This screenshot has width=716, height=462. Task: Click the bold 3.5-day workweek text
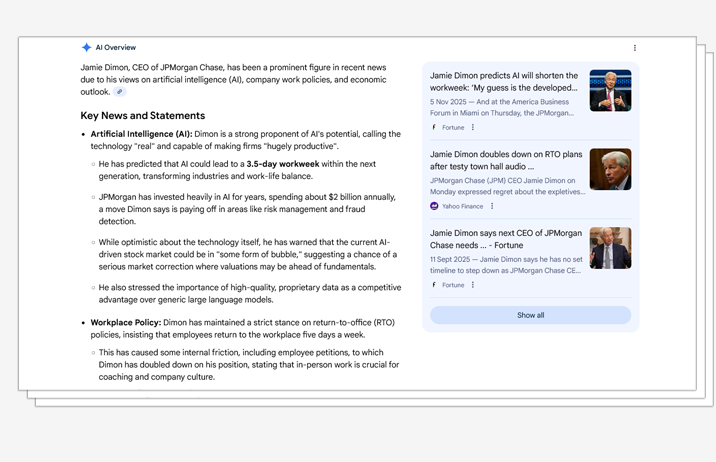pos(283,164)
